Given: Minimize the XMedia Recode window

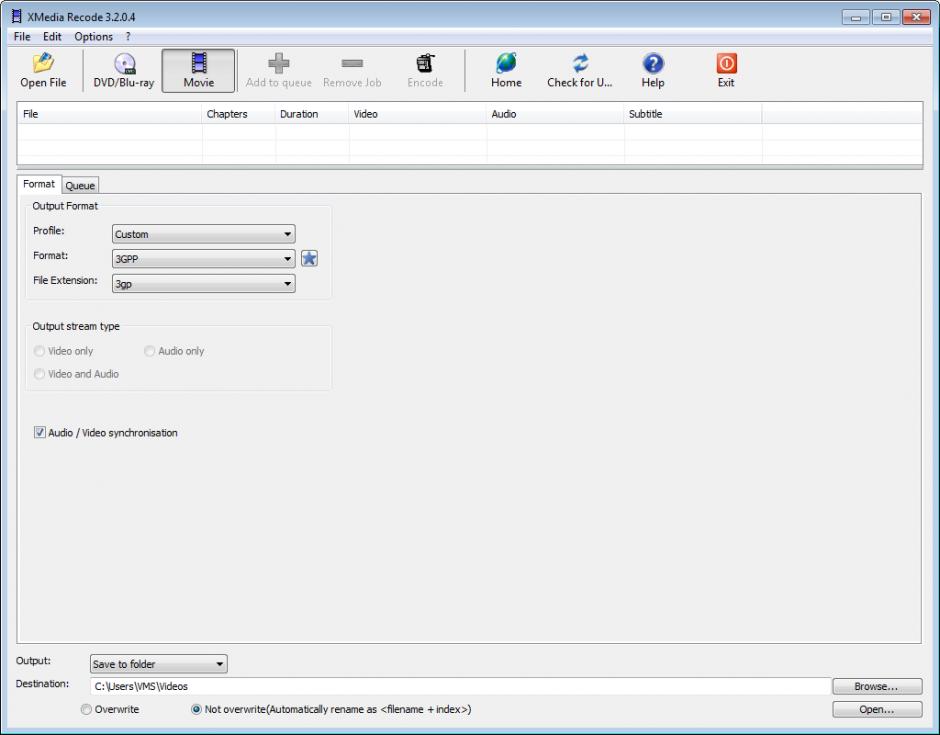Looking at the screenshot, I should tap(855, 17).
